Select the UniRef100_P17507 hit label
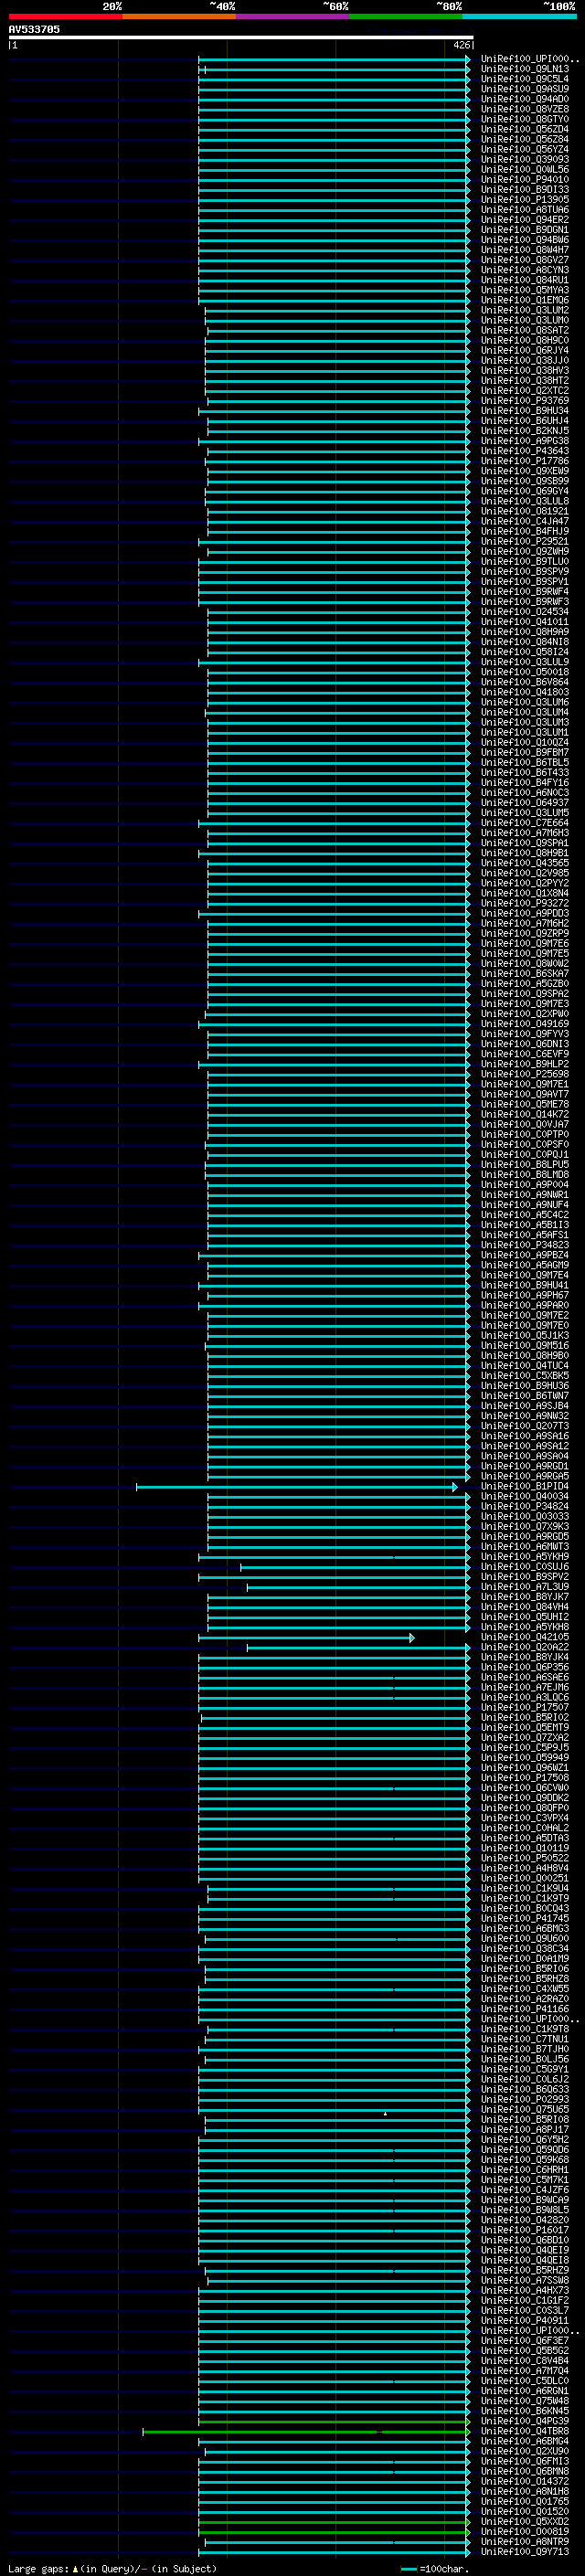Screen dimensions: 585x2576 pyautogui.click(x=524, y=1707)
